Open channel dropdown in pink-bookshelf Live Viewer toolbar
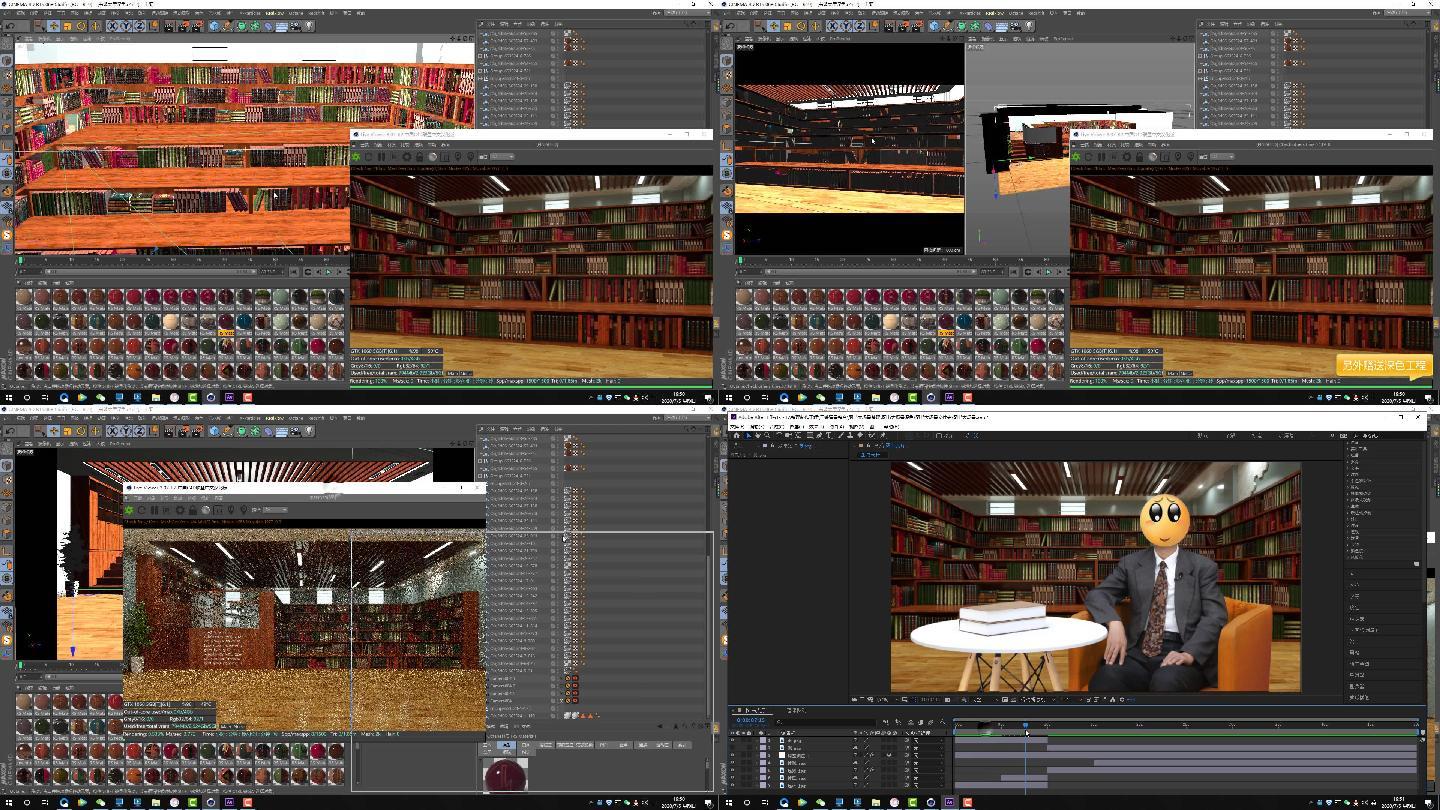 (x=502, y=156)
